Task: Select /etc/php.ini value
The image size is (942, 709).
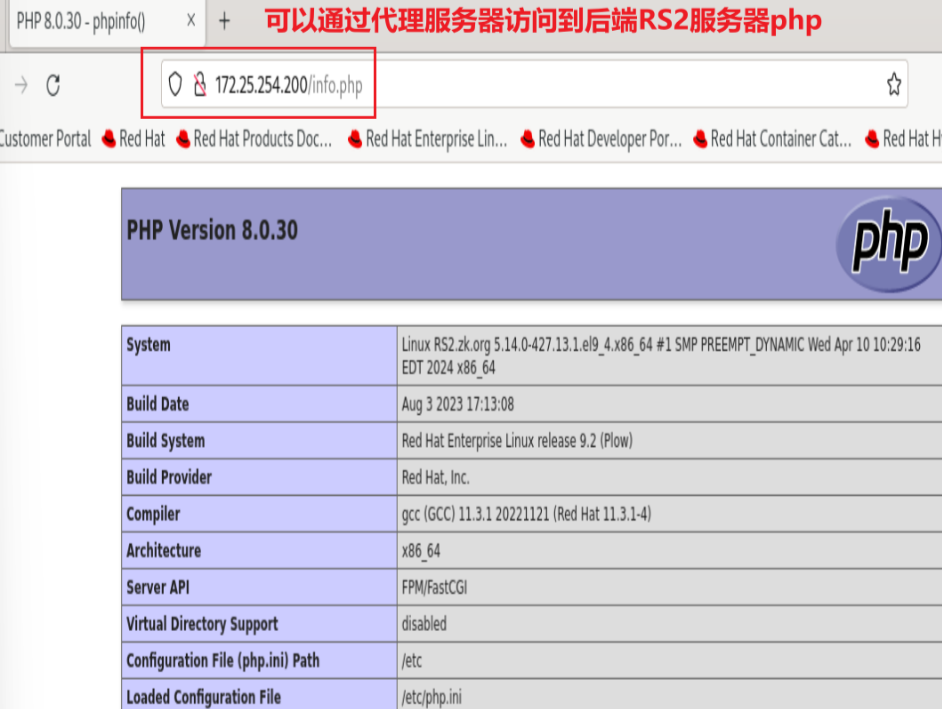Action: point(431,698)
